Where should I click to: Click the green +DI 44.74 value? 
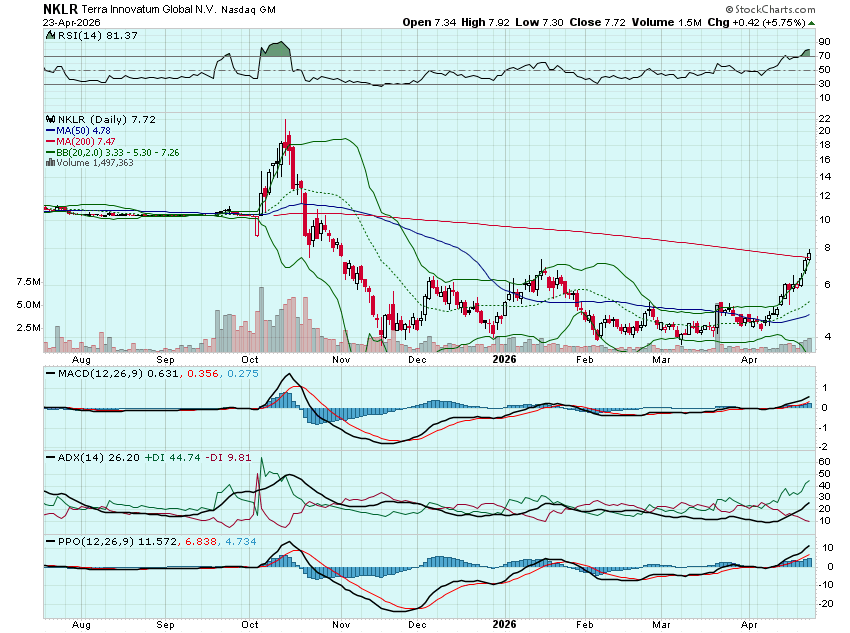point(172,457)
